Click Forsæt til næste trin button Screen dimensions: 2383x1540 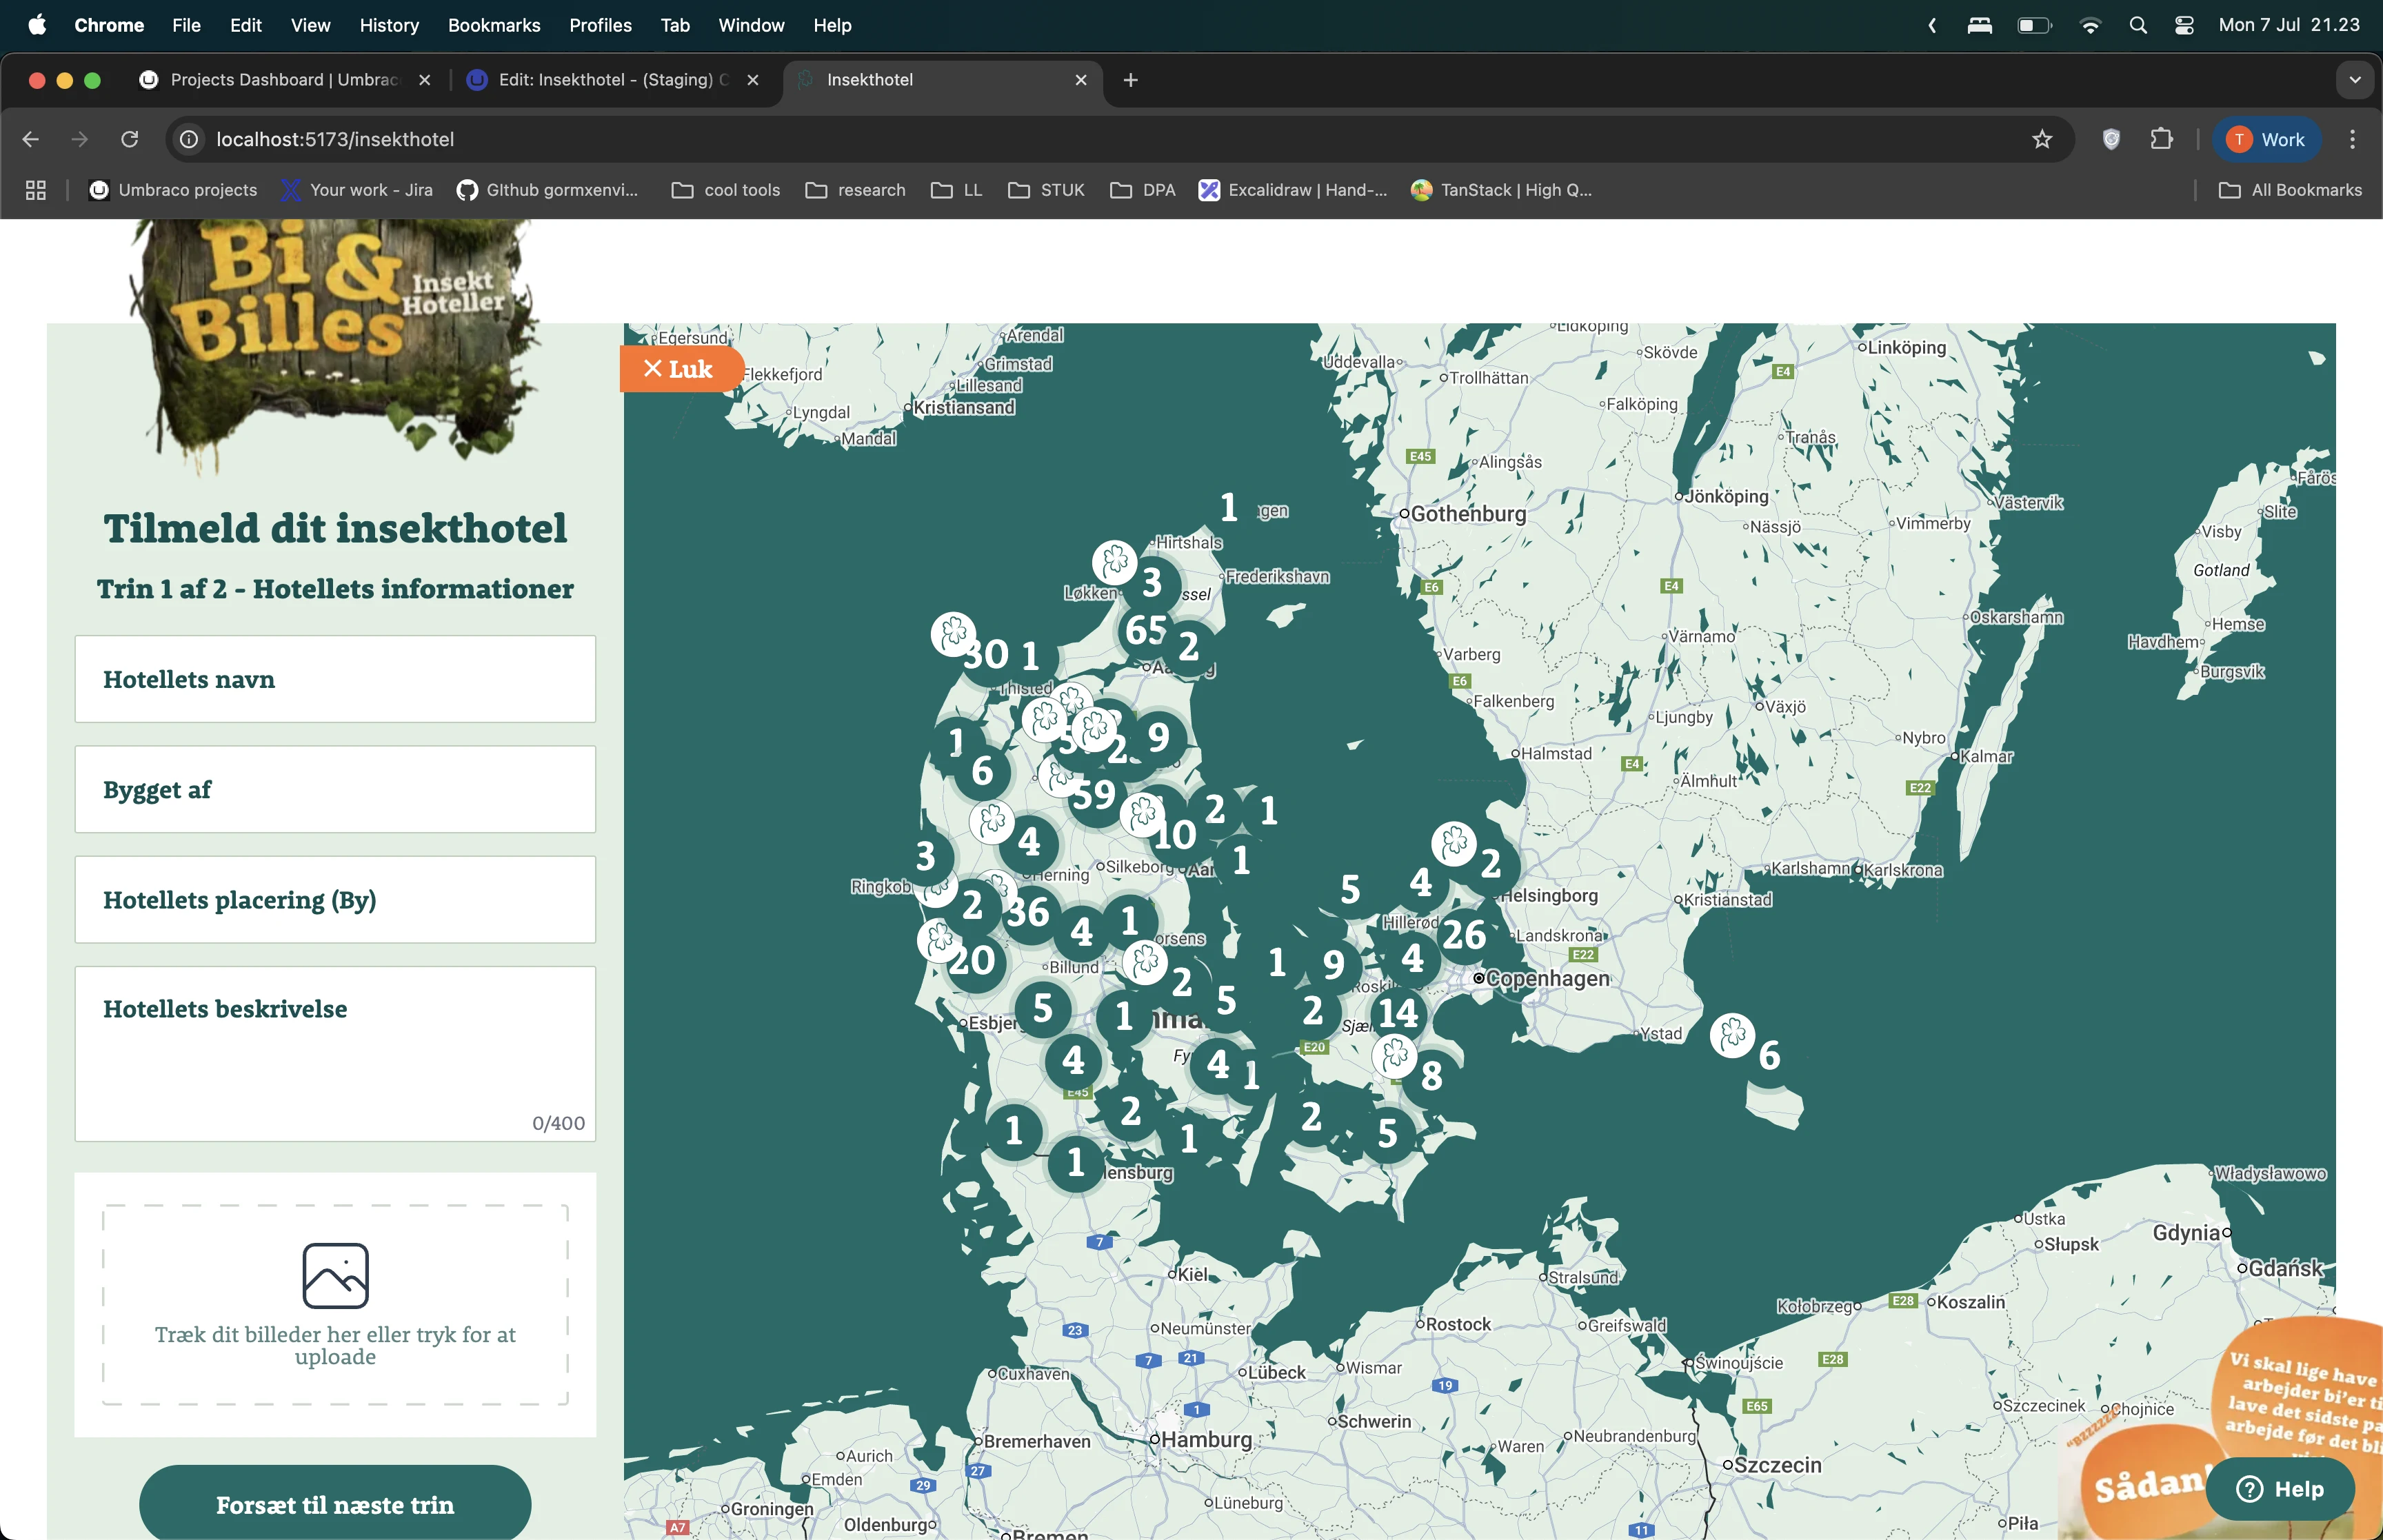(x=335, y=1504)
